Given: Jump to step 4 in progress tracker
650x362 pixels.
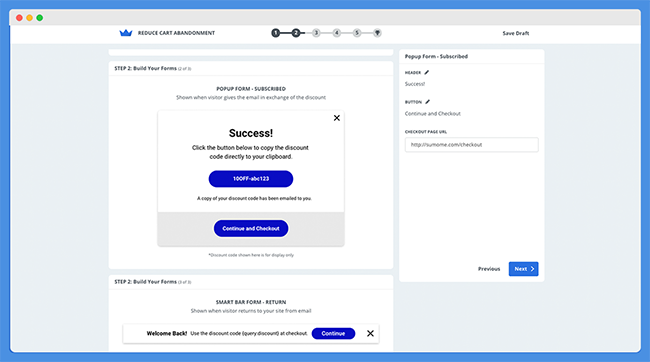Looking at the screenshot, I should pyautogui.click(x=337, y=33).
